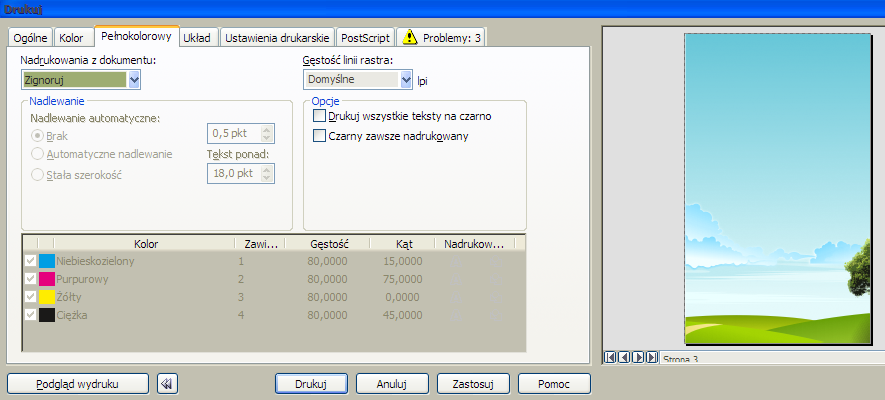Check 'Czarny zawsze nadrukowany' option
Viewport: 885px width, 400px height.
pyautogui.click(x=320, y=136)
